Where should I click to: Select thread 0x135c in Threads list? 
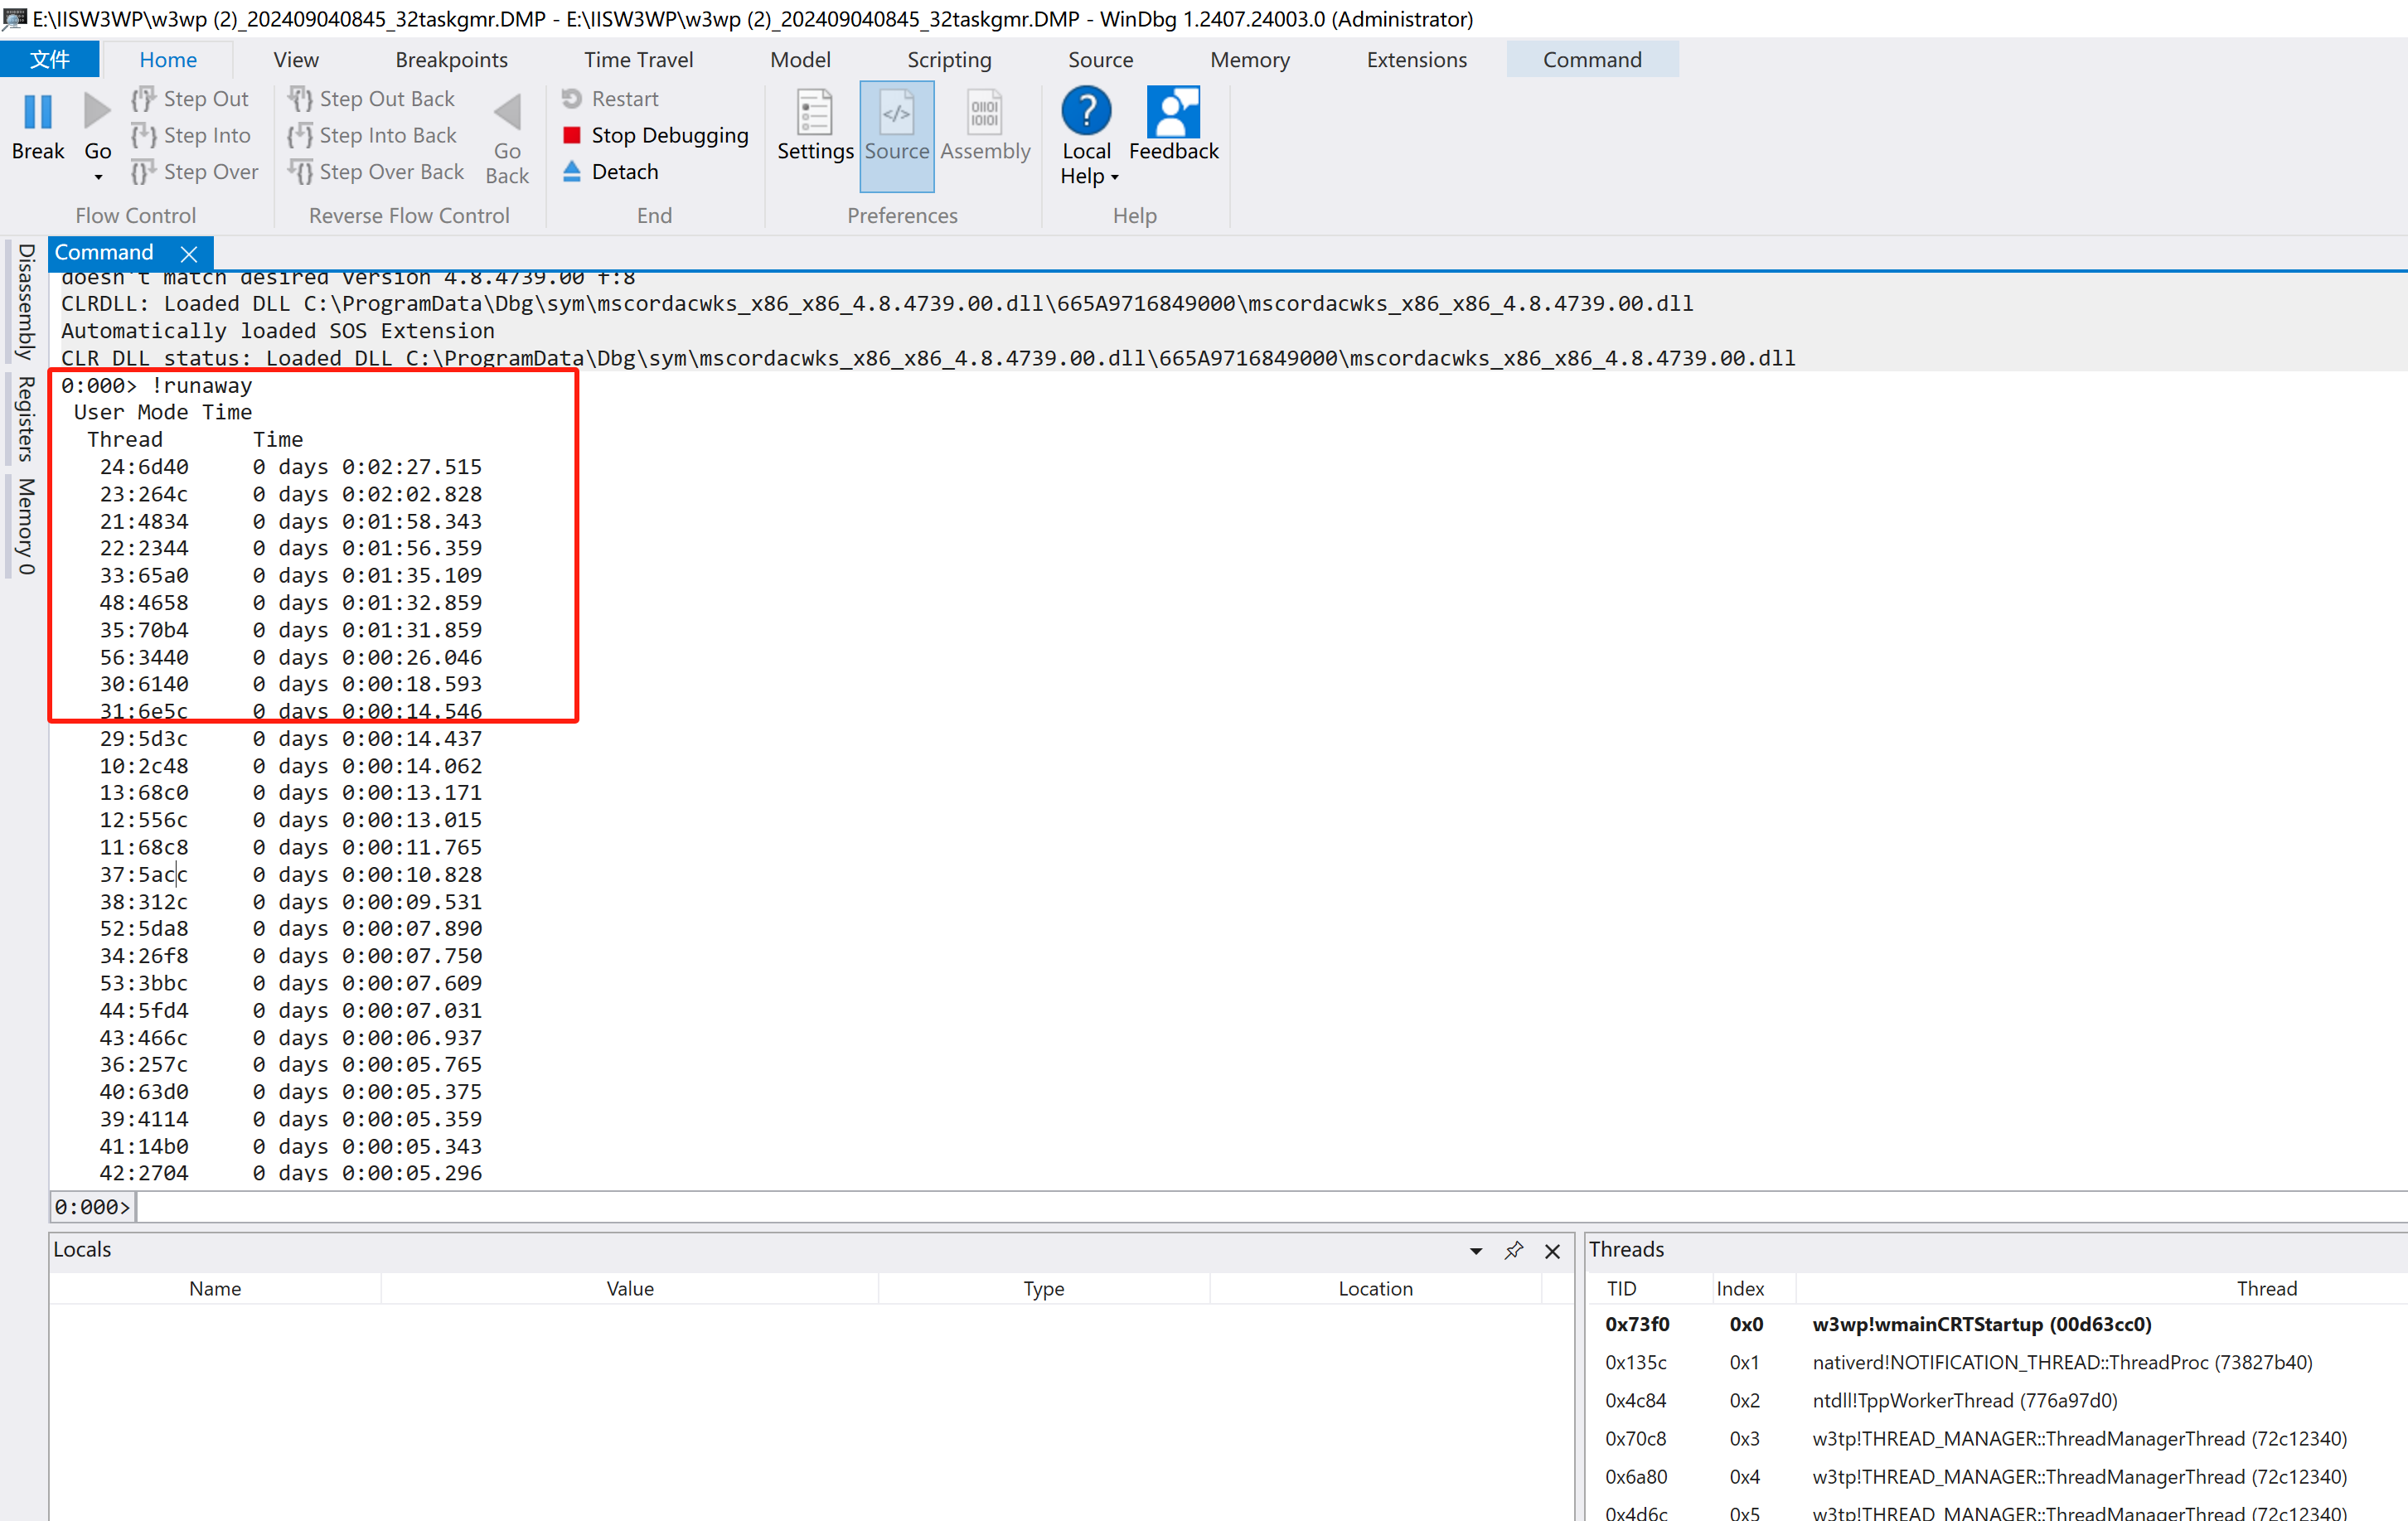pyautogui.click(x=1635, y=1362)
